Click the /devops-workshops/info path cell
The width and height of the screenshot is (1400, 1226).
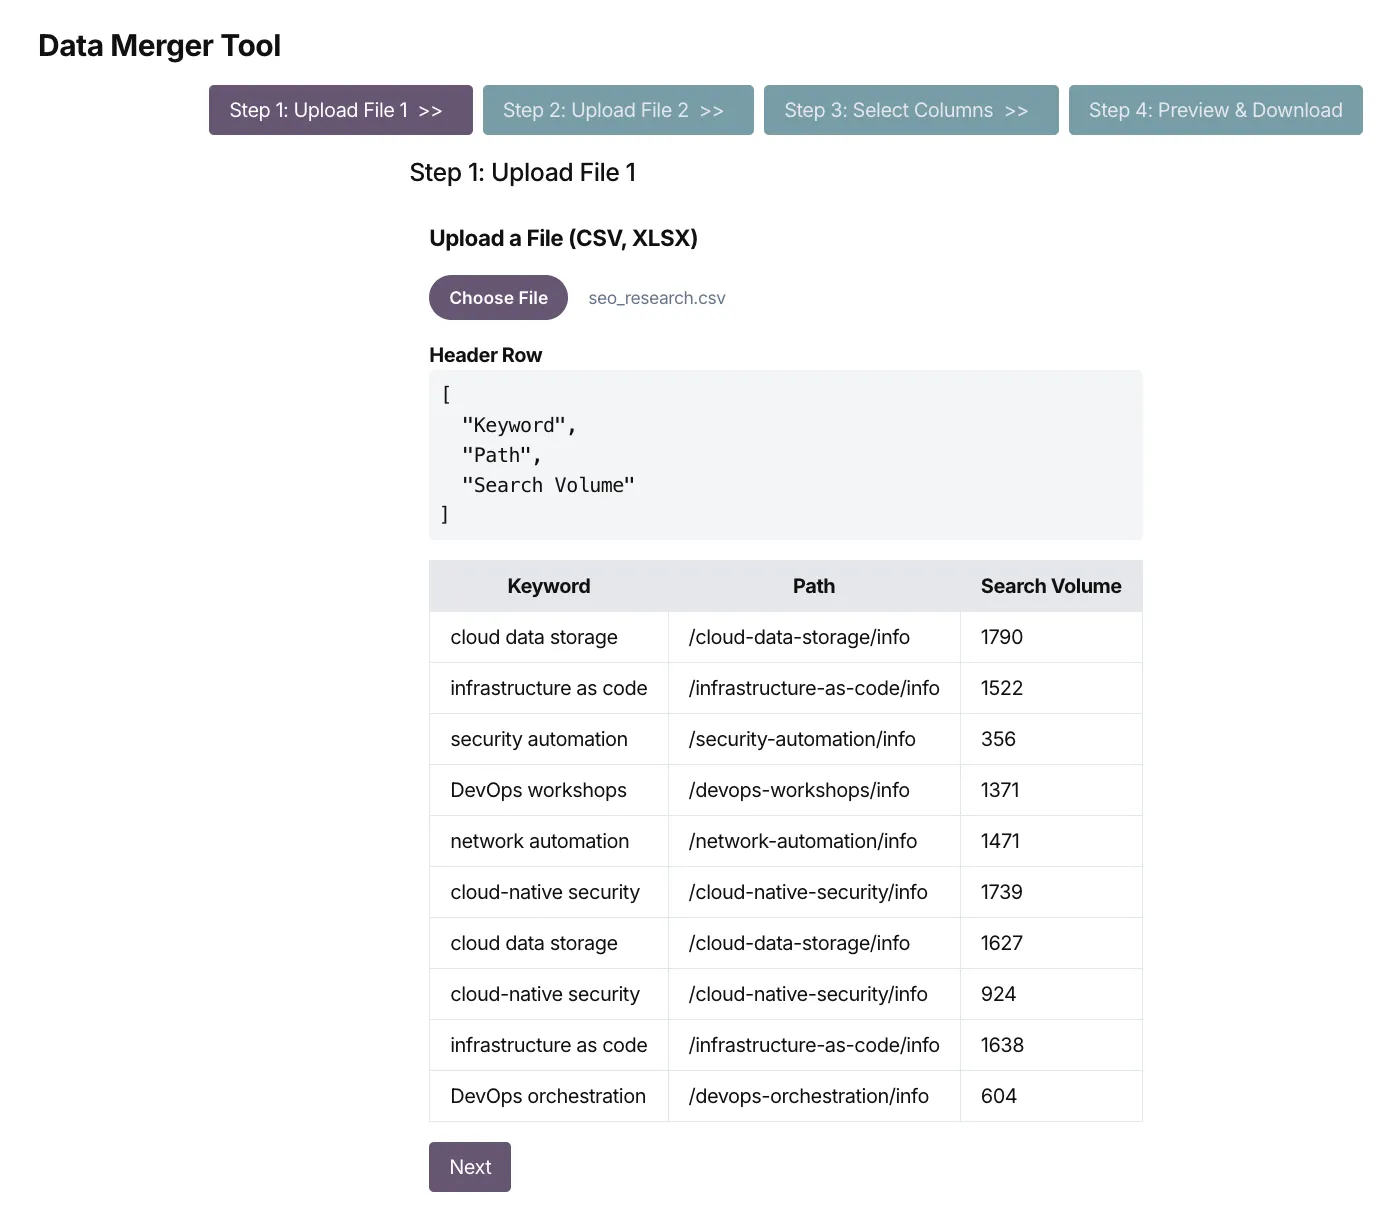pyautogui.click(x=814, y=790)
